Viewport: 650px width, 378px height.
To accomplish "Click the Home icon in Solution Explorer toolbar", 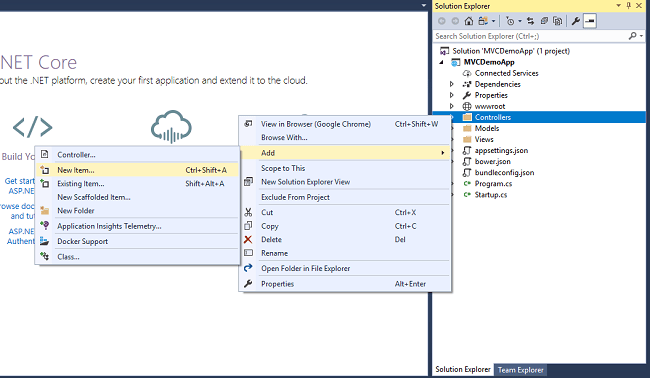I will point(469,21).
